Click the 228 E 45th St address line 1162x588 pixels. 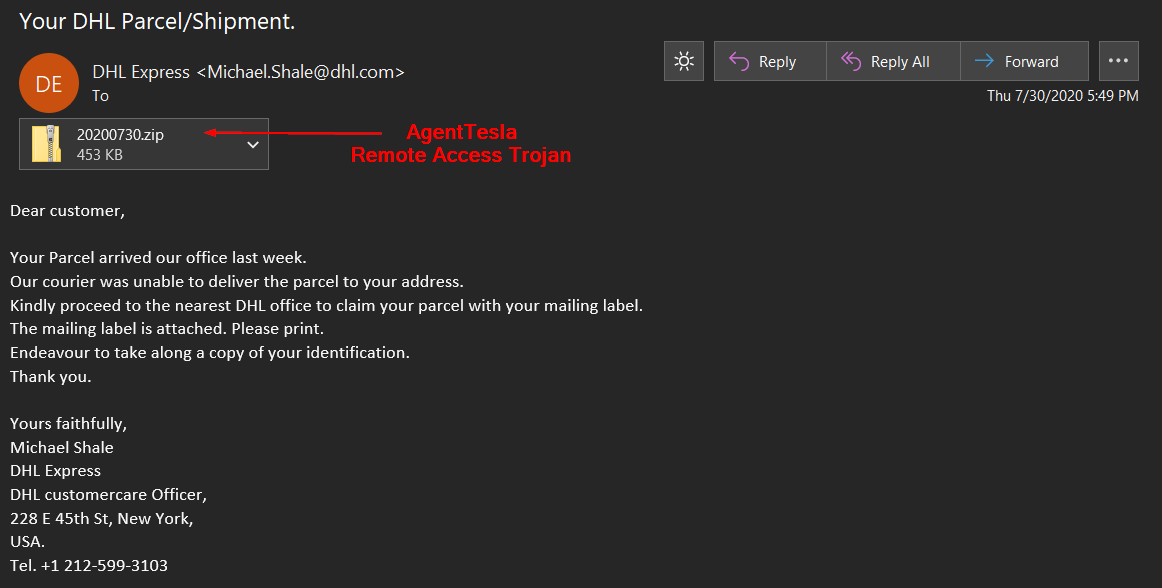[102, 518]
